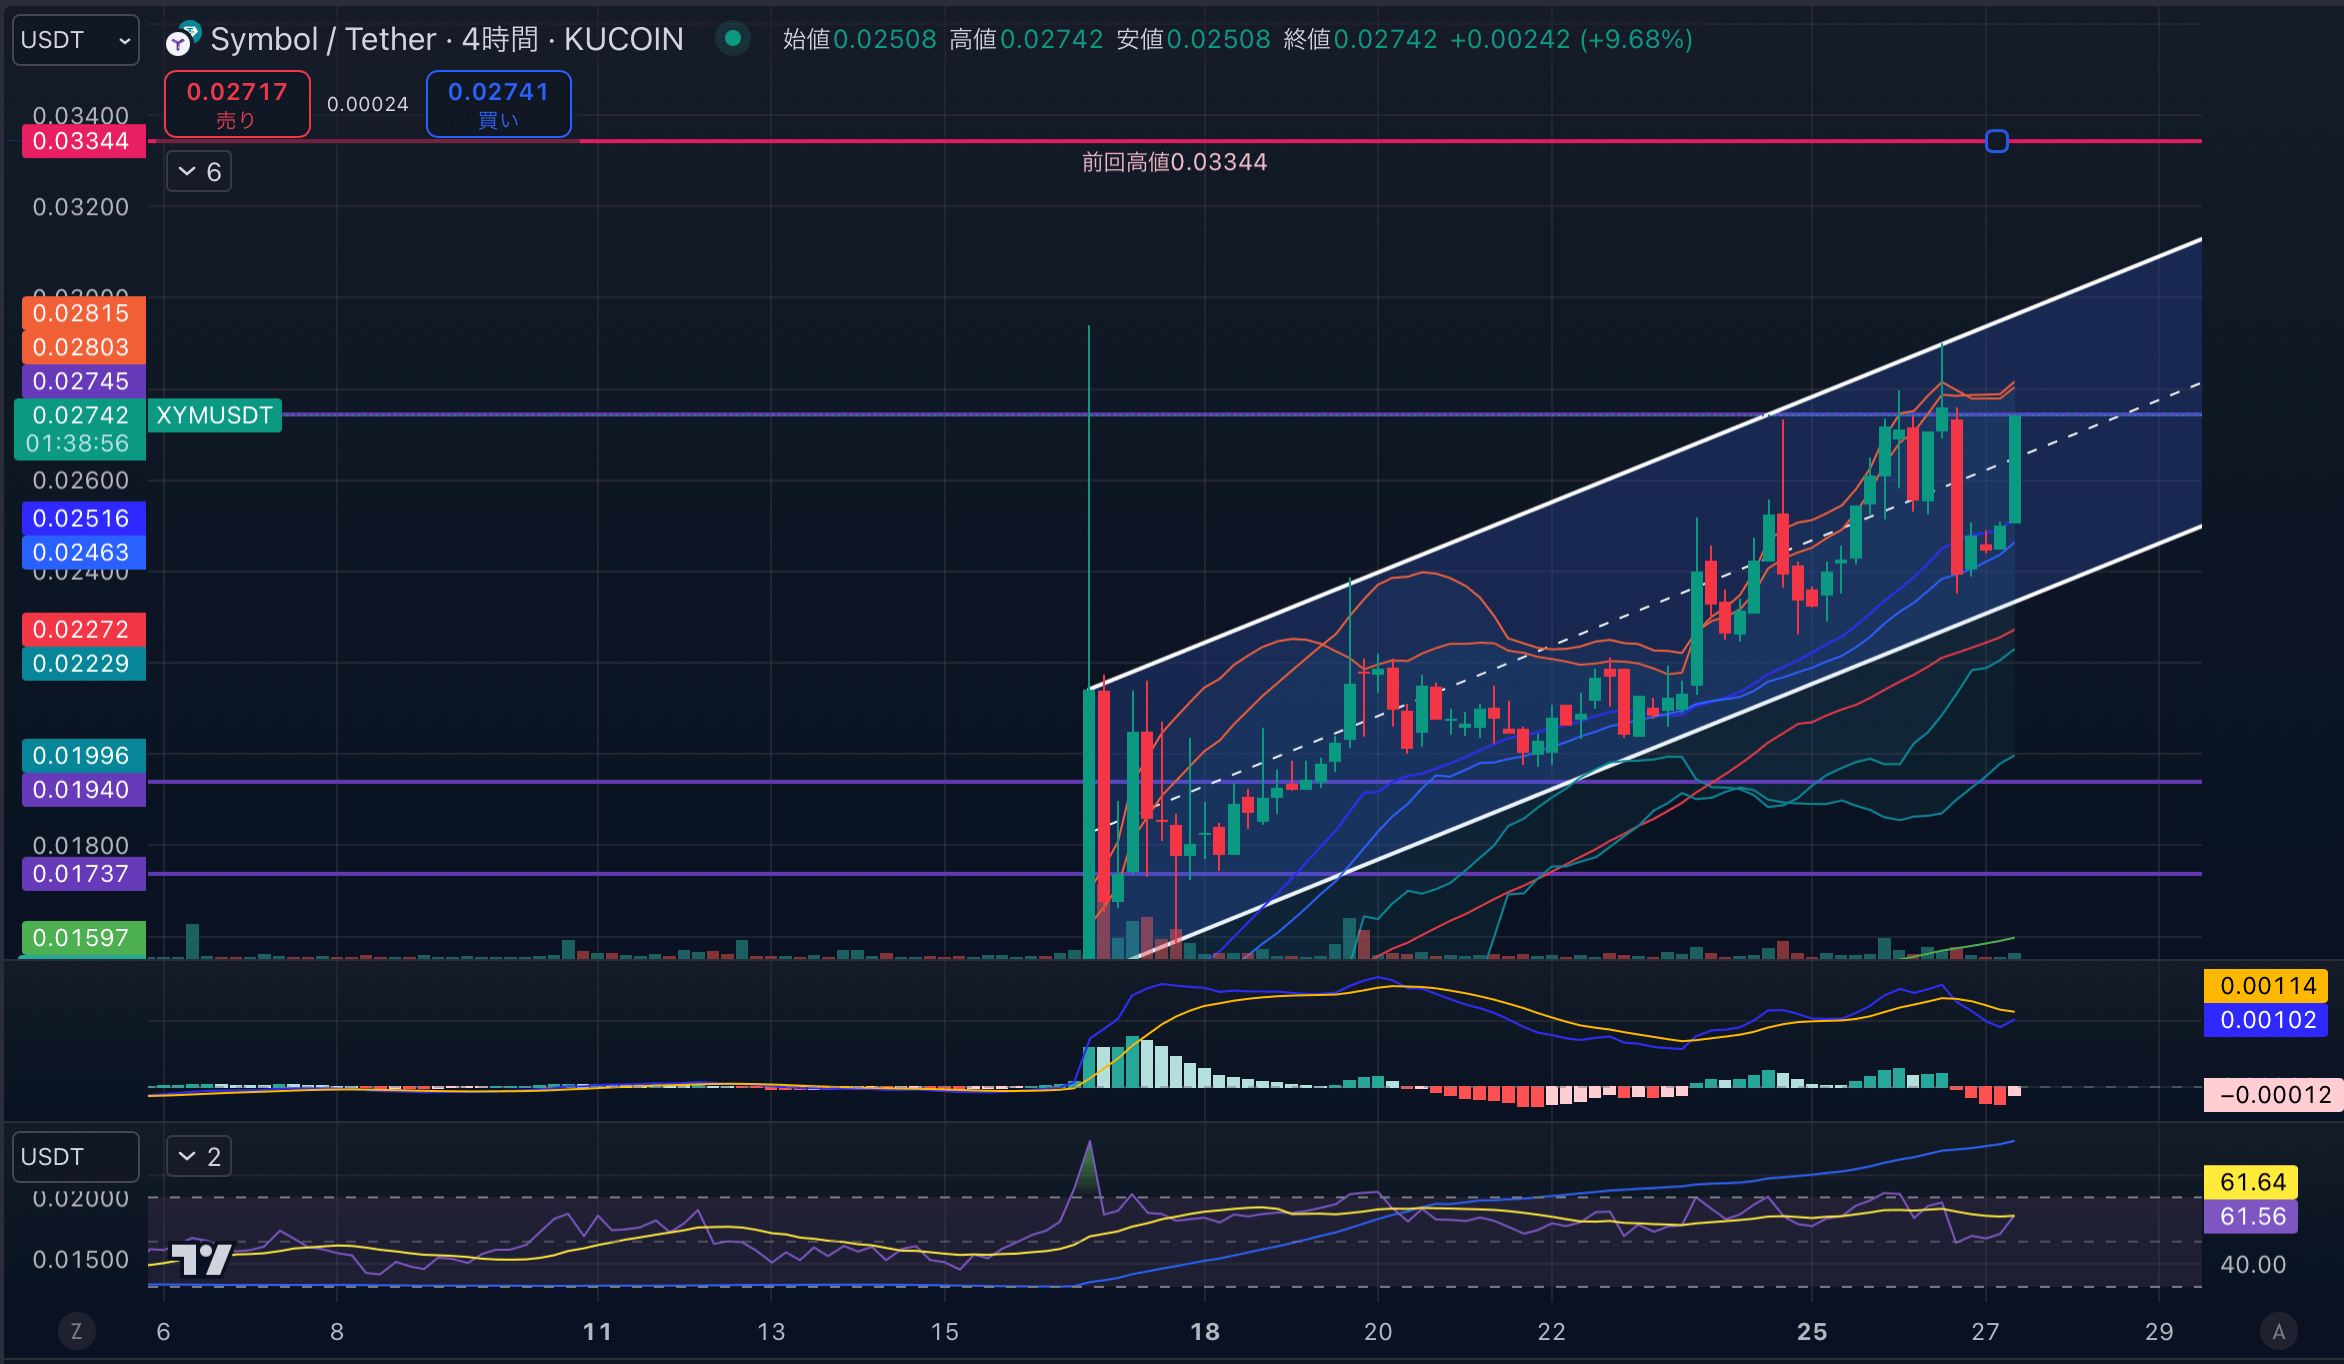Collapse the 2 indicators legend in RSI pane
2344x1364 pixels.
click(x=198, y=1157)
